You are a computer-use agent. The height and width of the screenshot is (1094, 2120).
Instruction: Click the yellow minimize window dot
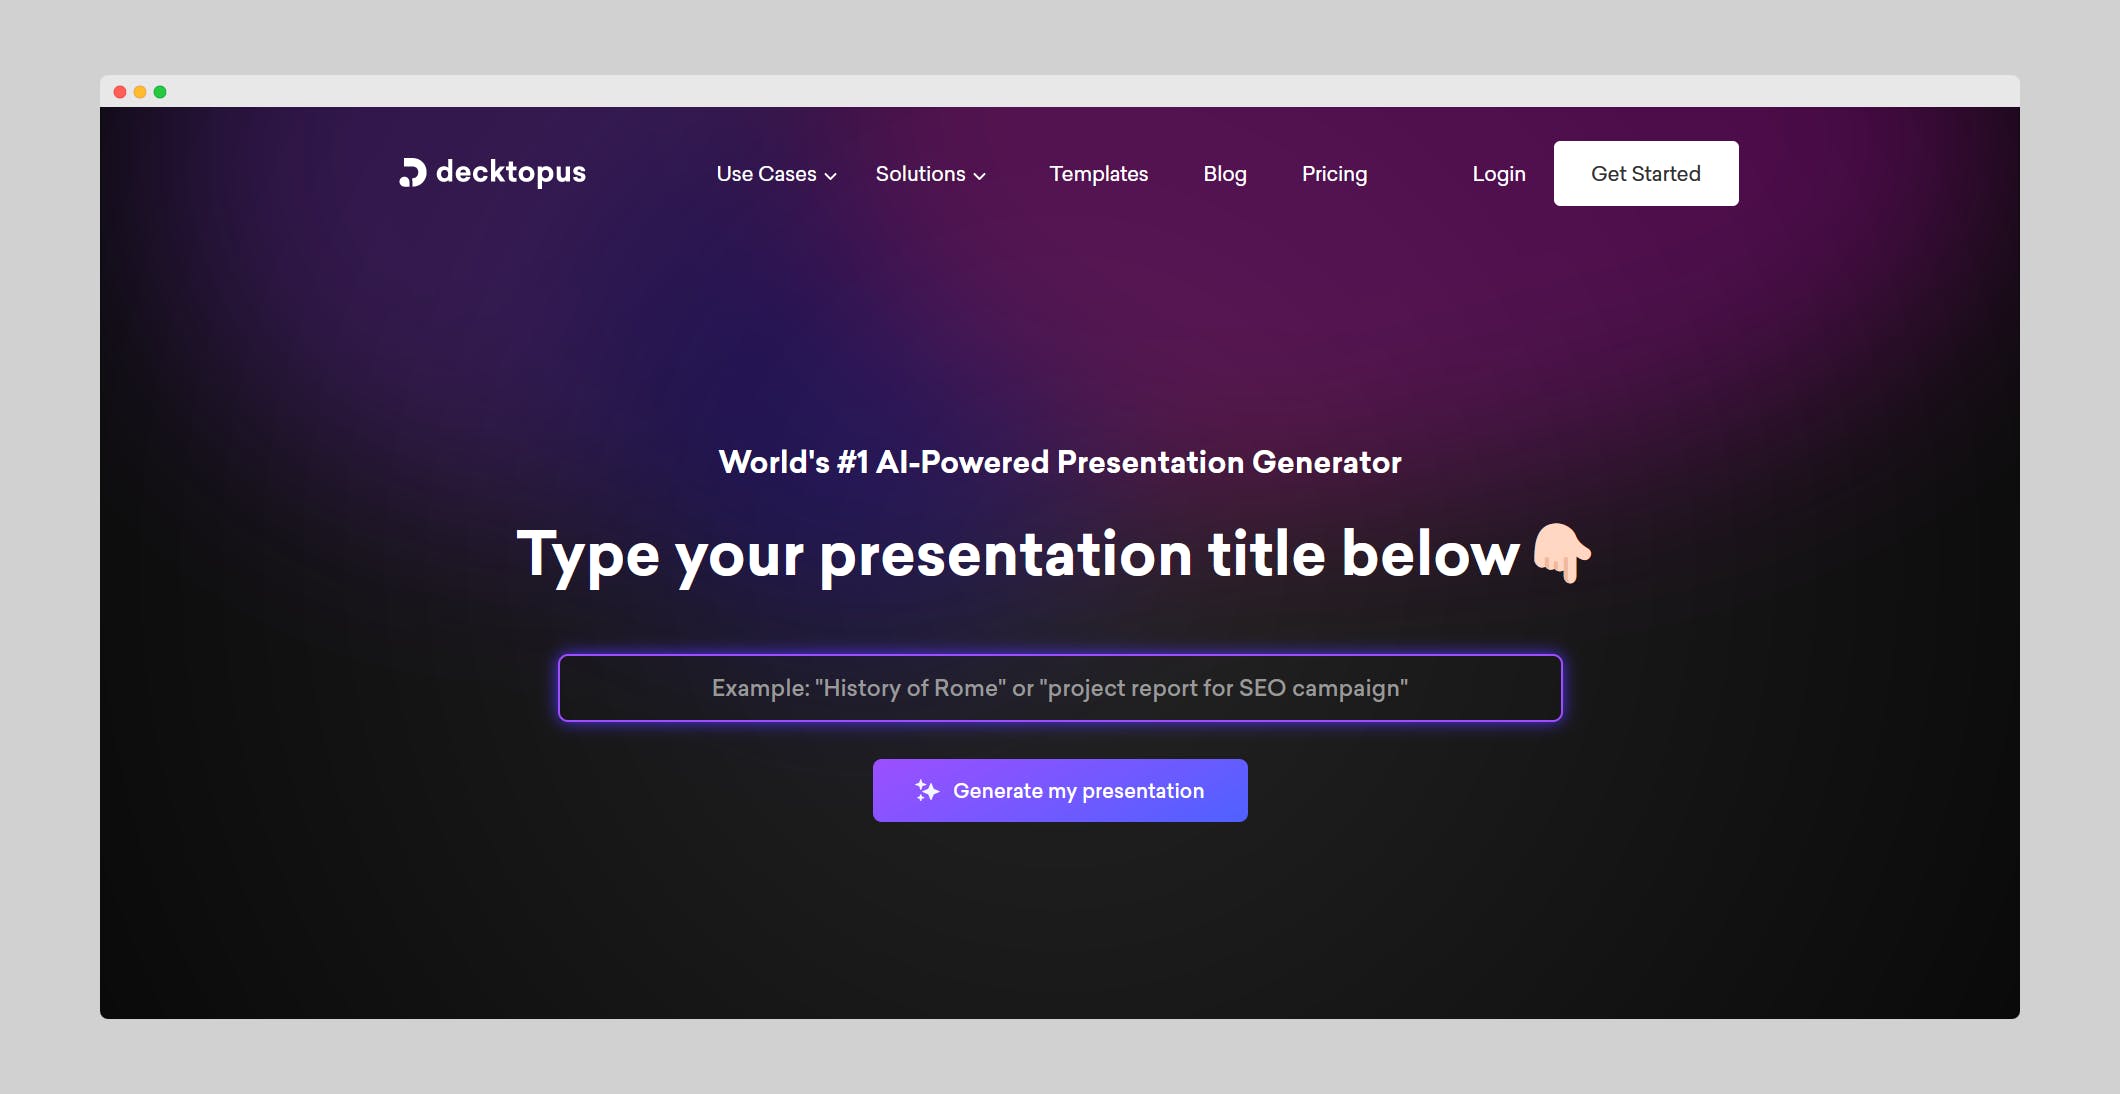pyautogui.click(x=140, y=92)
